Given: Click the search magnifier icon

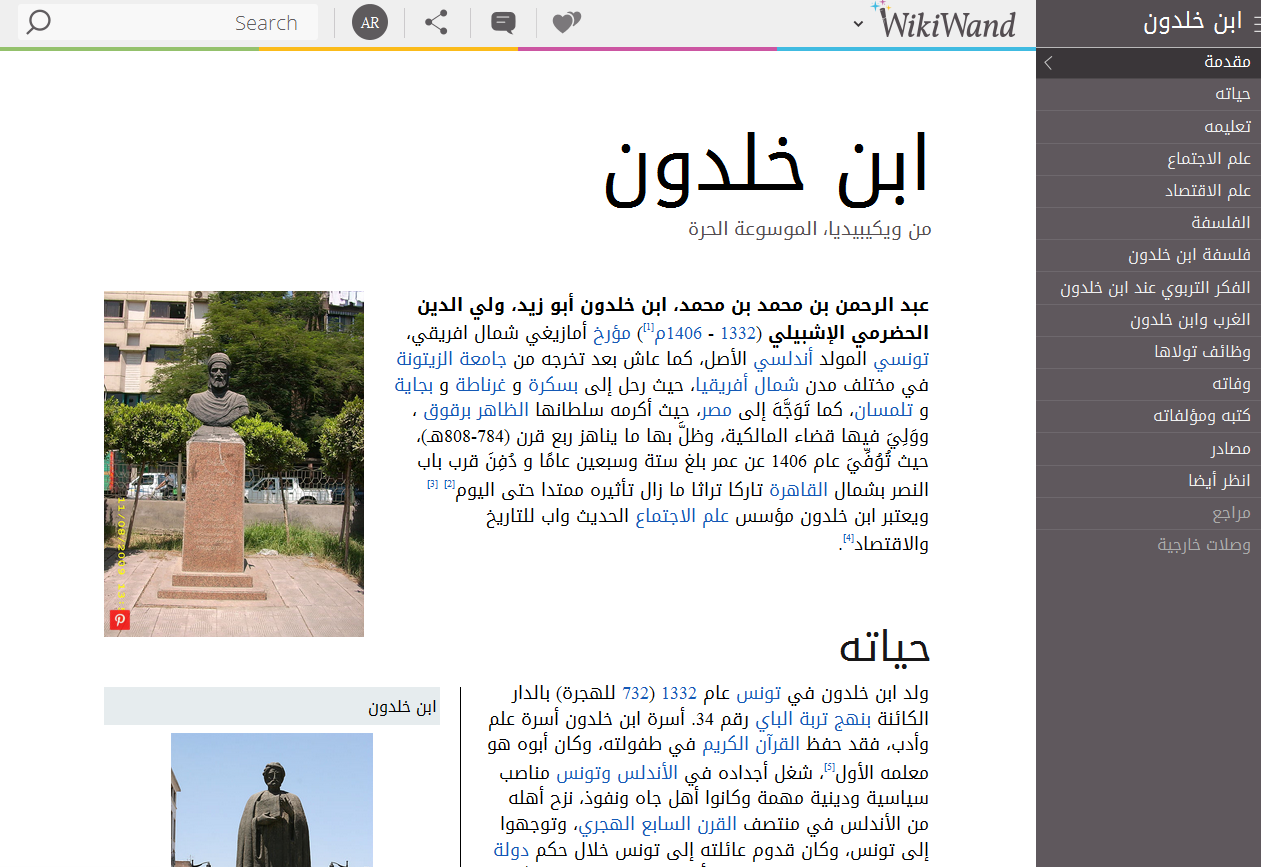Looking at the screenshot, I should click(x=38, y=23).
